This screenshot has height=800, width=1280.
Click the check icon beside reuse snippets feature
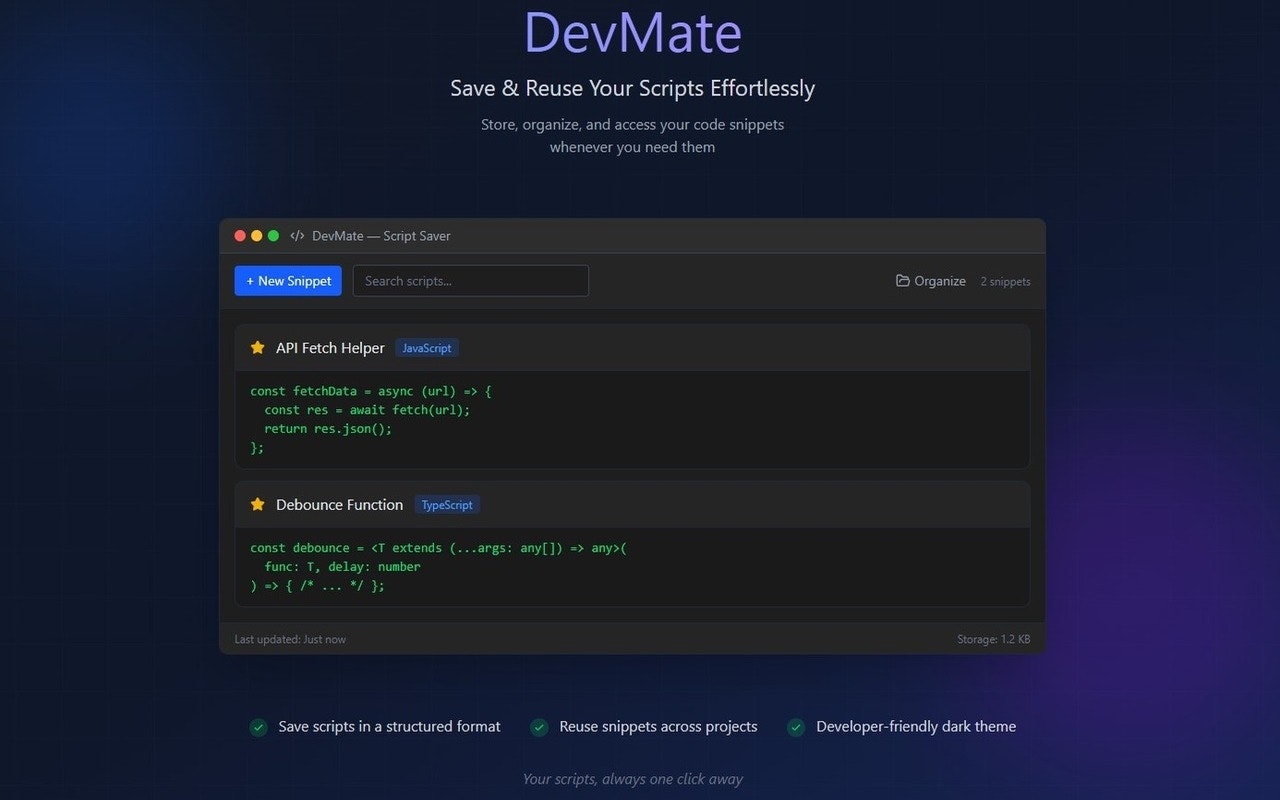(x=540, y=727)
